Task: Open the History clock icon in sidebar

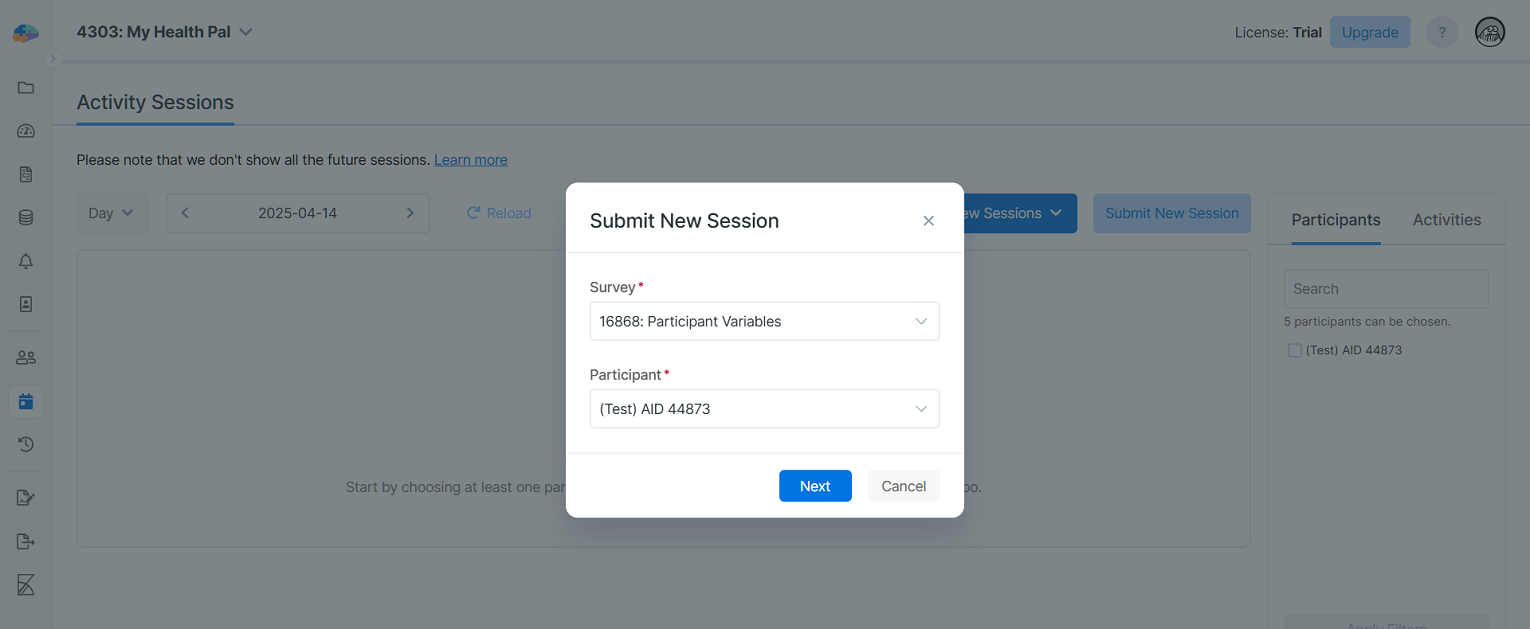Action: (25, 443)
